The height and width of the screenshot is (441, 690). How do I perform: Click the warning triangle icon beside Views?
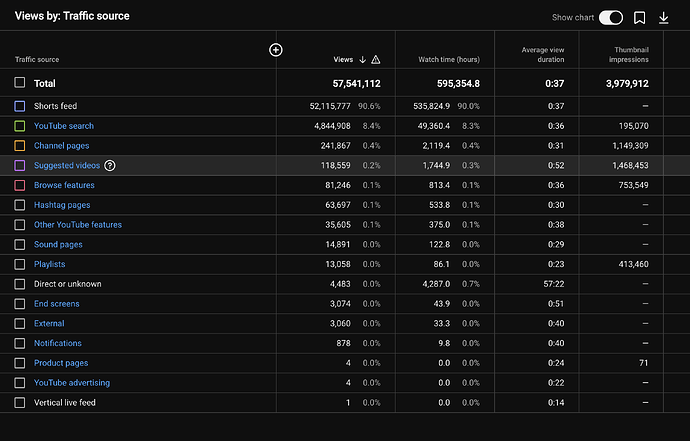pos(375,59)
